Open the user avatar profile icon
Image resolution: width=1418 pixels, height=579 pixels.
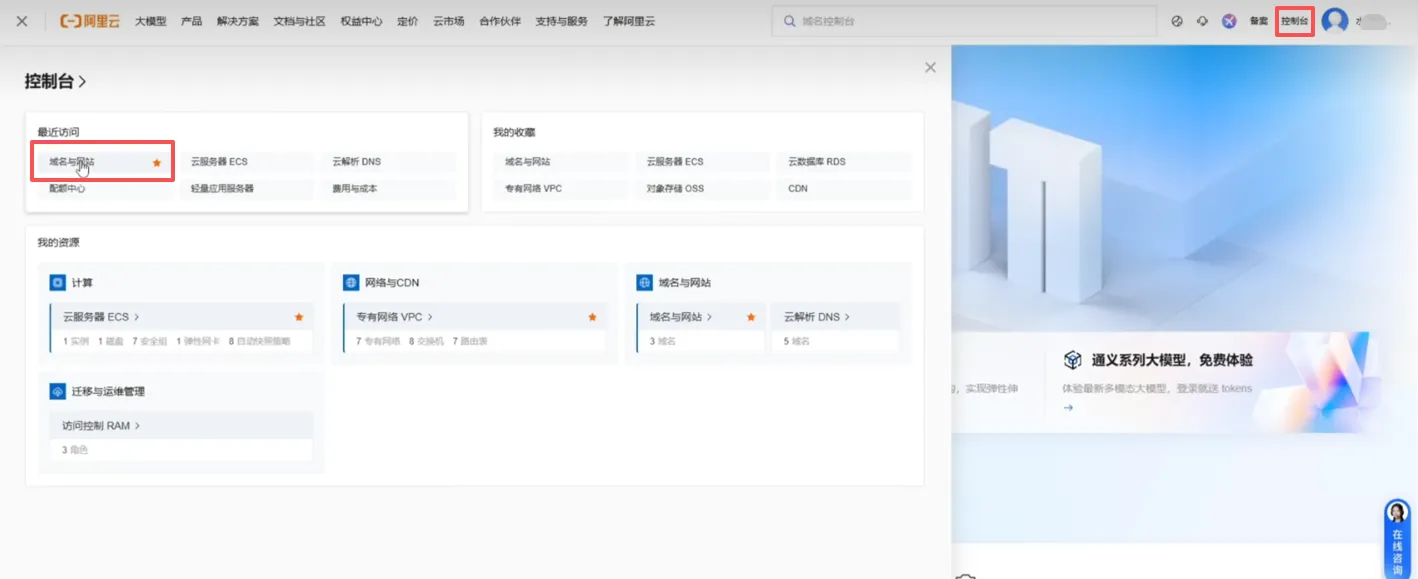[x=1334, y=21]
